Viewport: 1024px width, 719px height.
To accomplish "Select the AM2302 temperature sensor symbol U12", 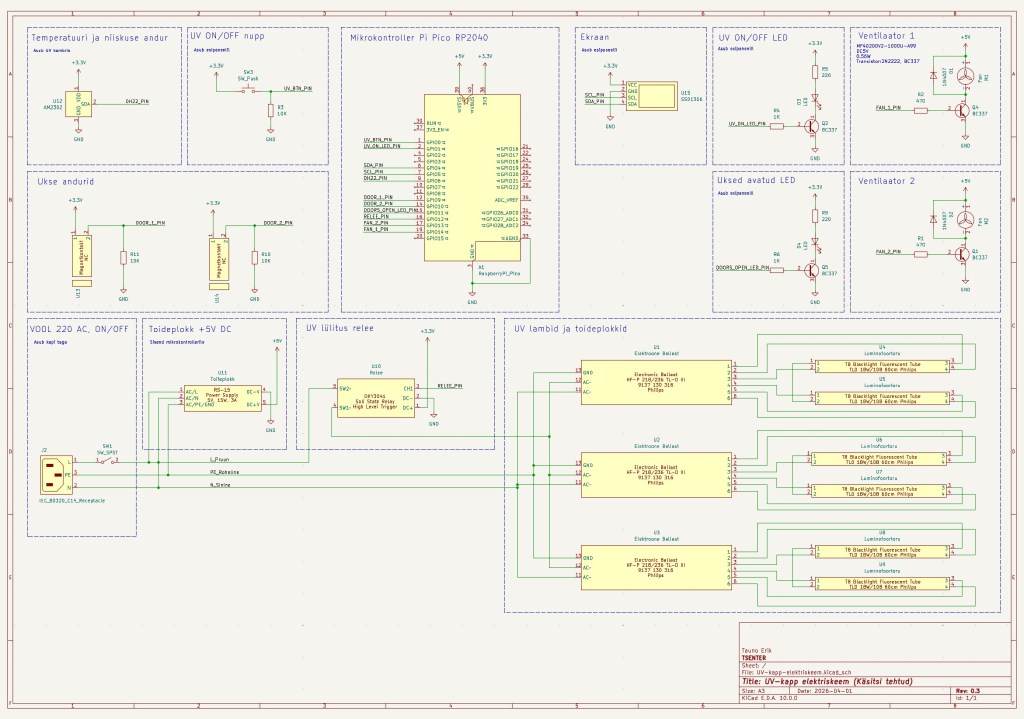I will coord(77,105).
